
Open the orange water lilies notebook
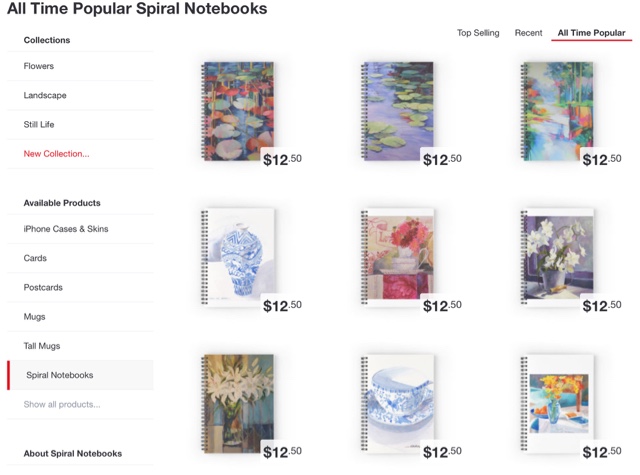point(238,111)
